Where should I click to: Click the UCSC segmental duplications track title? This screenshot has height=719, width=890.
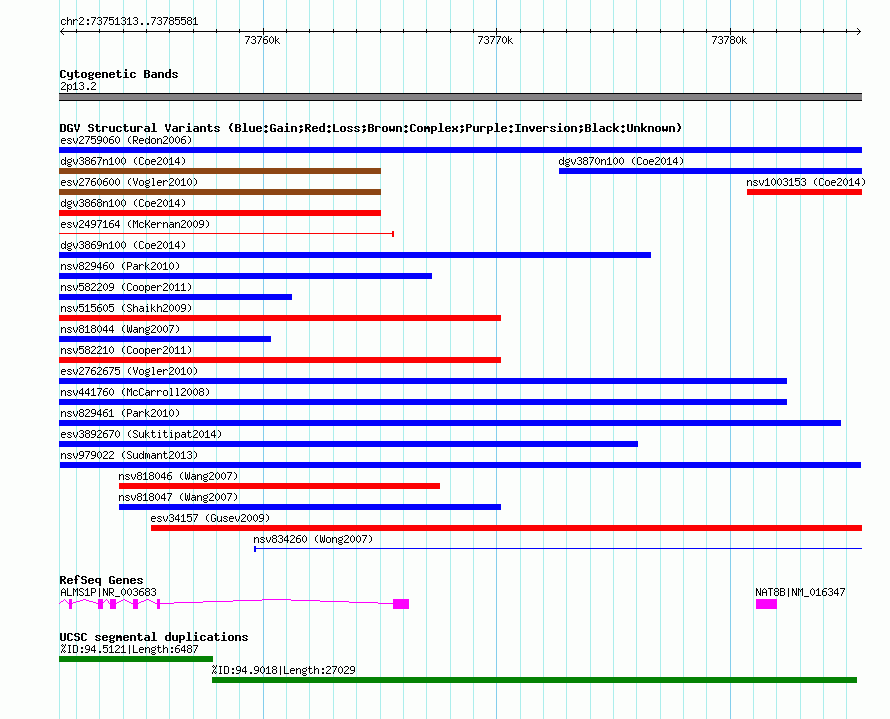[154, 637]
